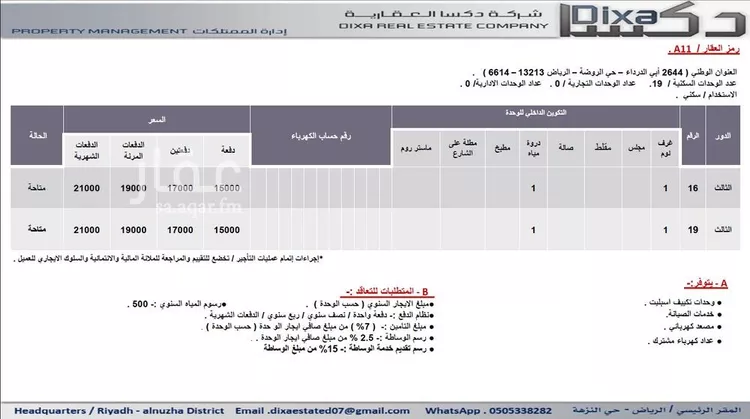Click 'Headquarters / Riyadh - alnuzha District' footer text
Viewport: 750px width, 419px height.
119,411
